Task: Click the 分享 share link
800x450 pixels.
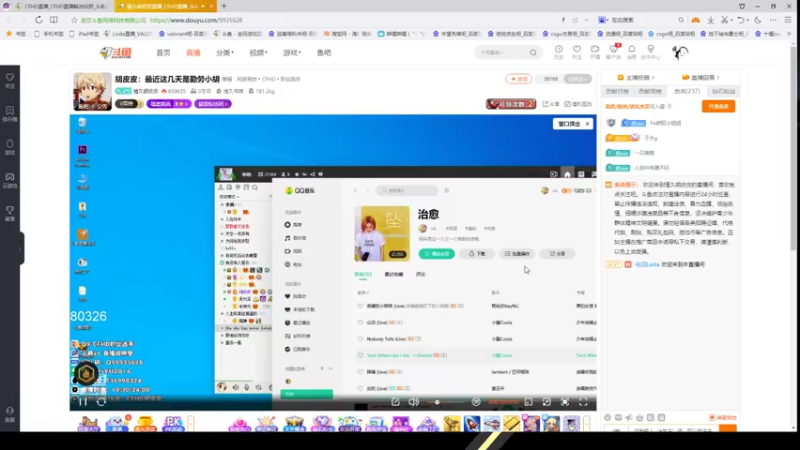Action: (551, 104)
